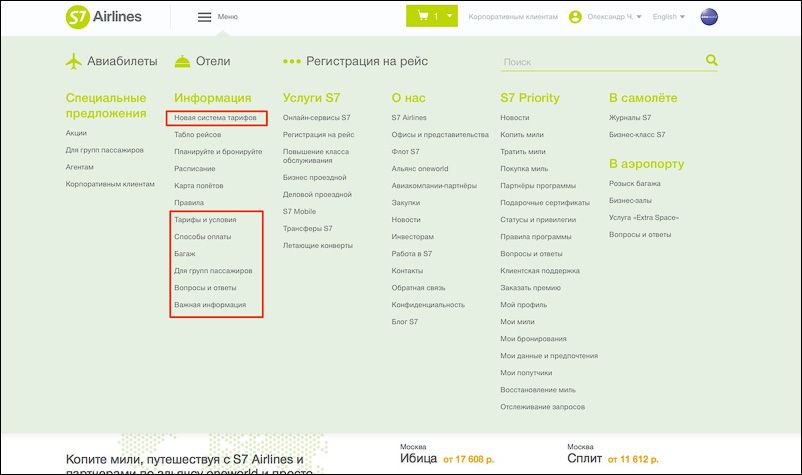Viewport: 802px width, 475px height.
Task: Open the Покупка миль link
Action: pos(524,169)
